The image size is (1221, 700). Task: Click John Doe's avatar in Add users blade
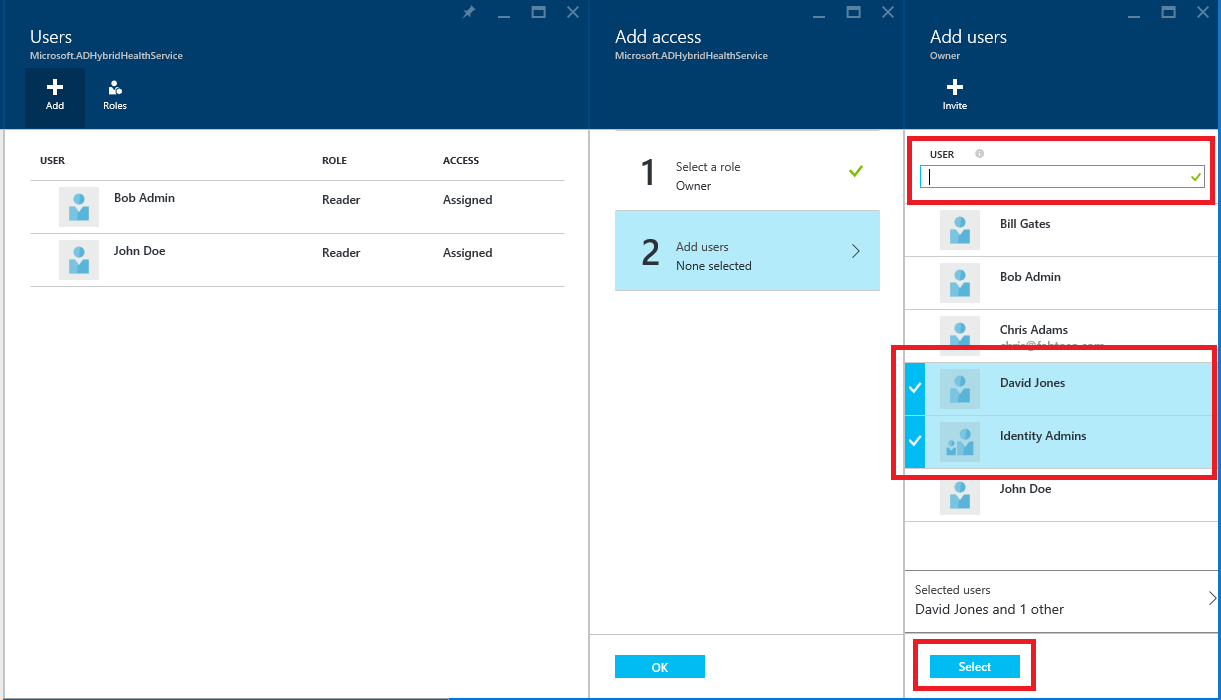[x=959, y=495]
